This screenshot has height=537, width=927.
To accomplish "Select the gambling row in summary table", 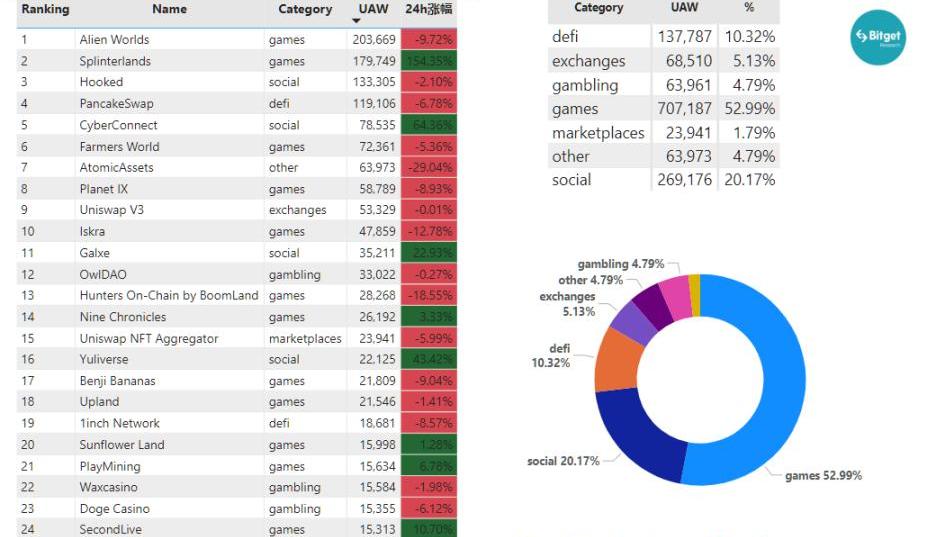I will [664, 85].
